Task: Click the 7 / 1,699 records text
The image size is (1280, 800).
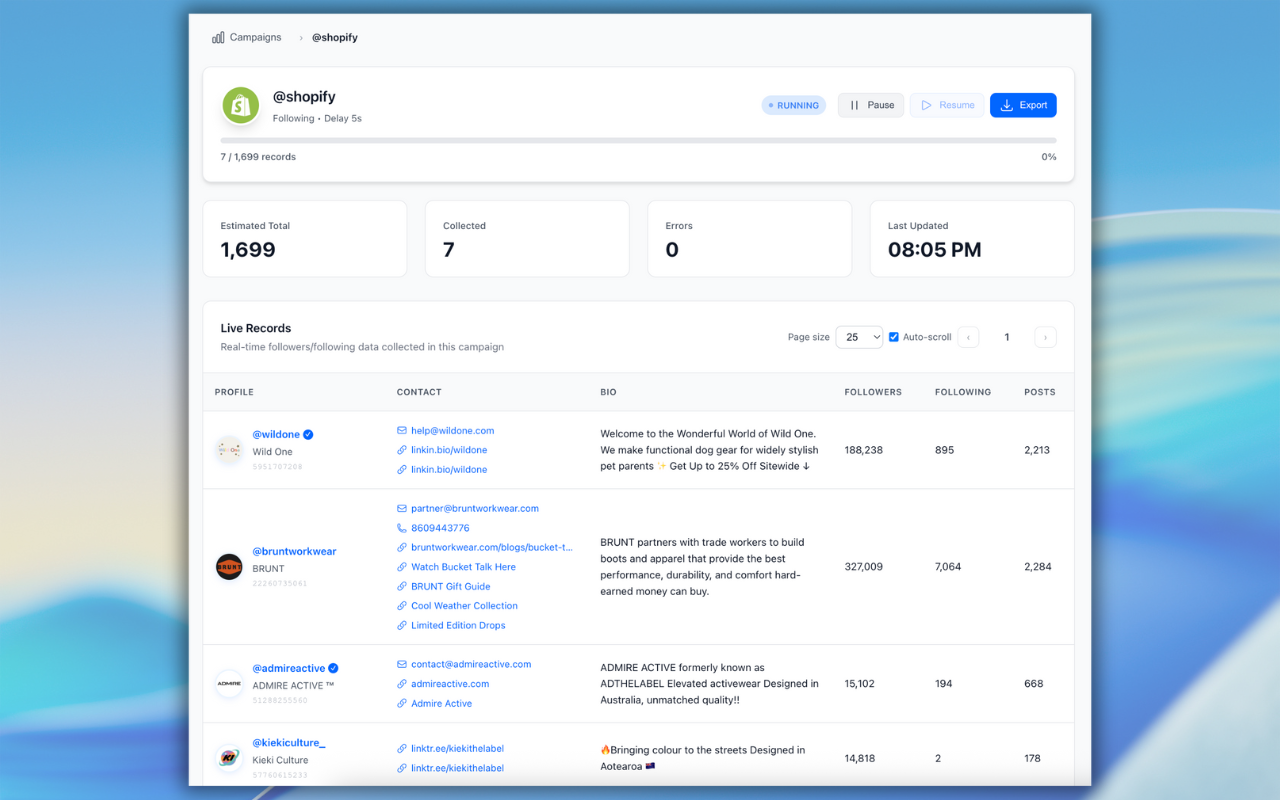Action: pyautogui.click(x=258, y=157)
